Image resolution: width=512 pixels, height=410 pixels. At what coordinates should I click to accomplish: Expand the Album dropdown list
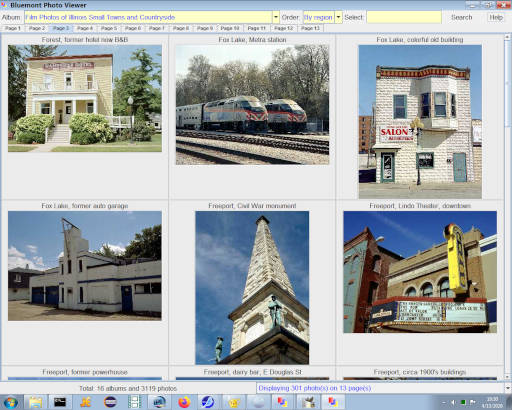point(276,17)
